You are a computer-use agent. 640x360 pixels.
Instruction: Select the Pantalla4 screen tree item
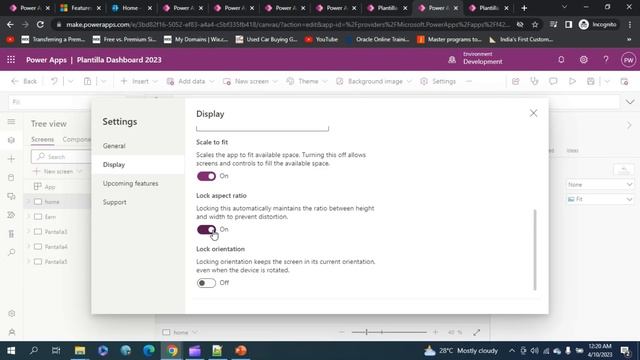click(x=56, y=247)
